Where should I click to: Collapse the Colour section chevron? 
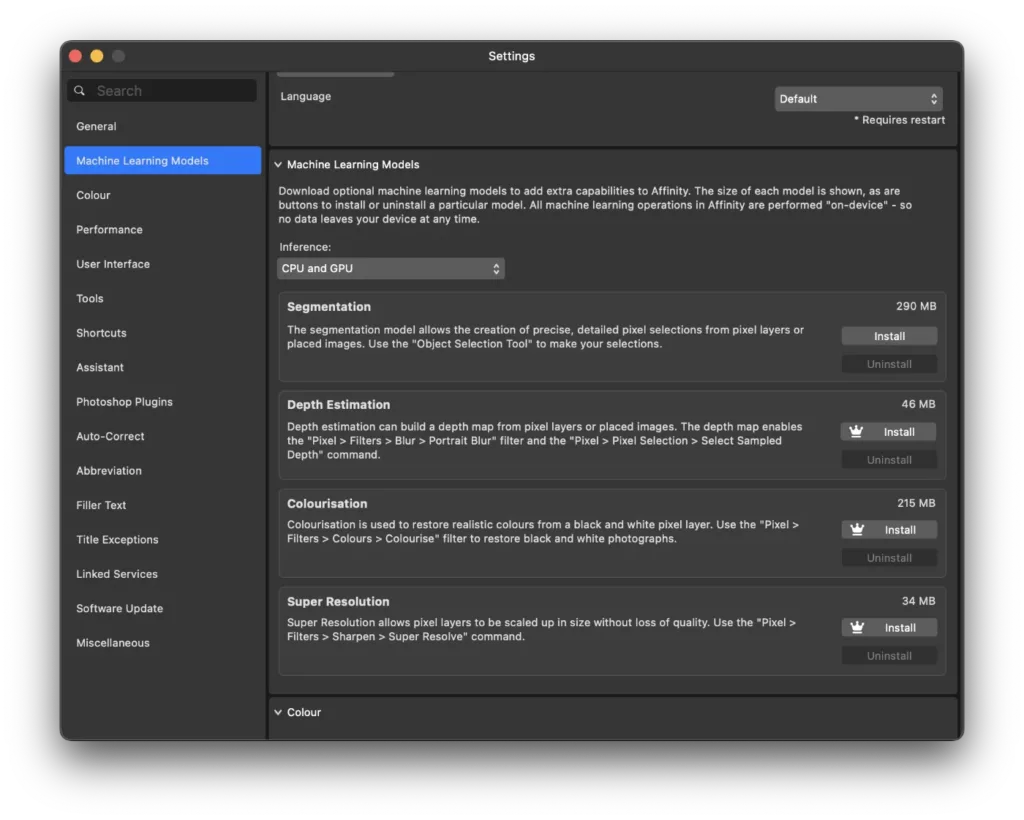(278, 712)
